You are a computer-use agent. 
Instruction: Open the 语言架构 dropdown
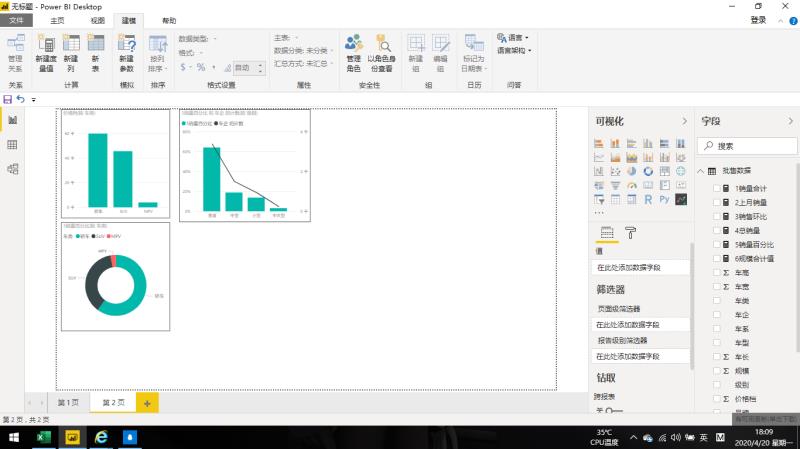[x=514, y=51]
